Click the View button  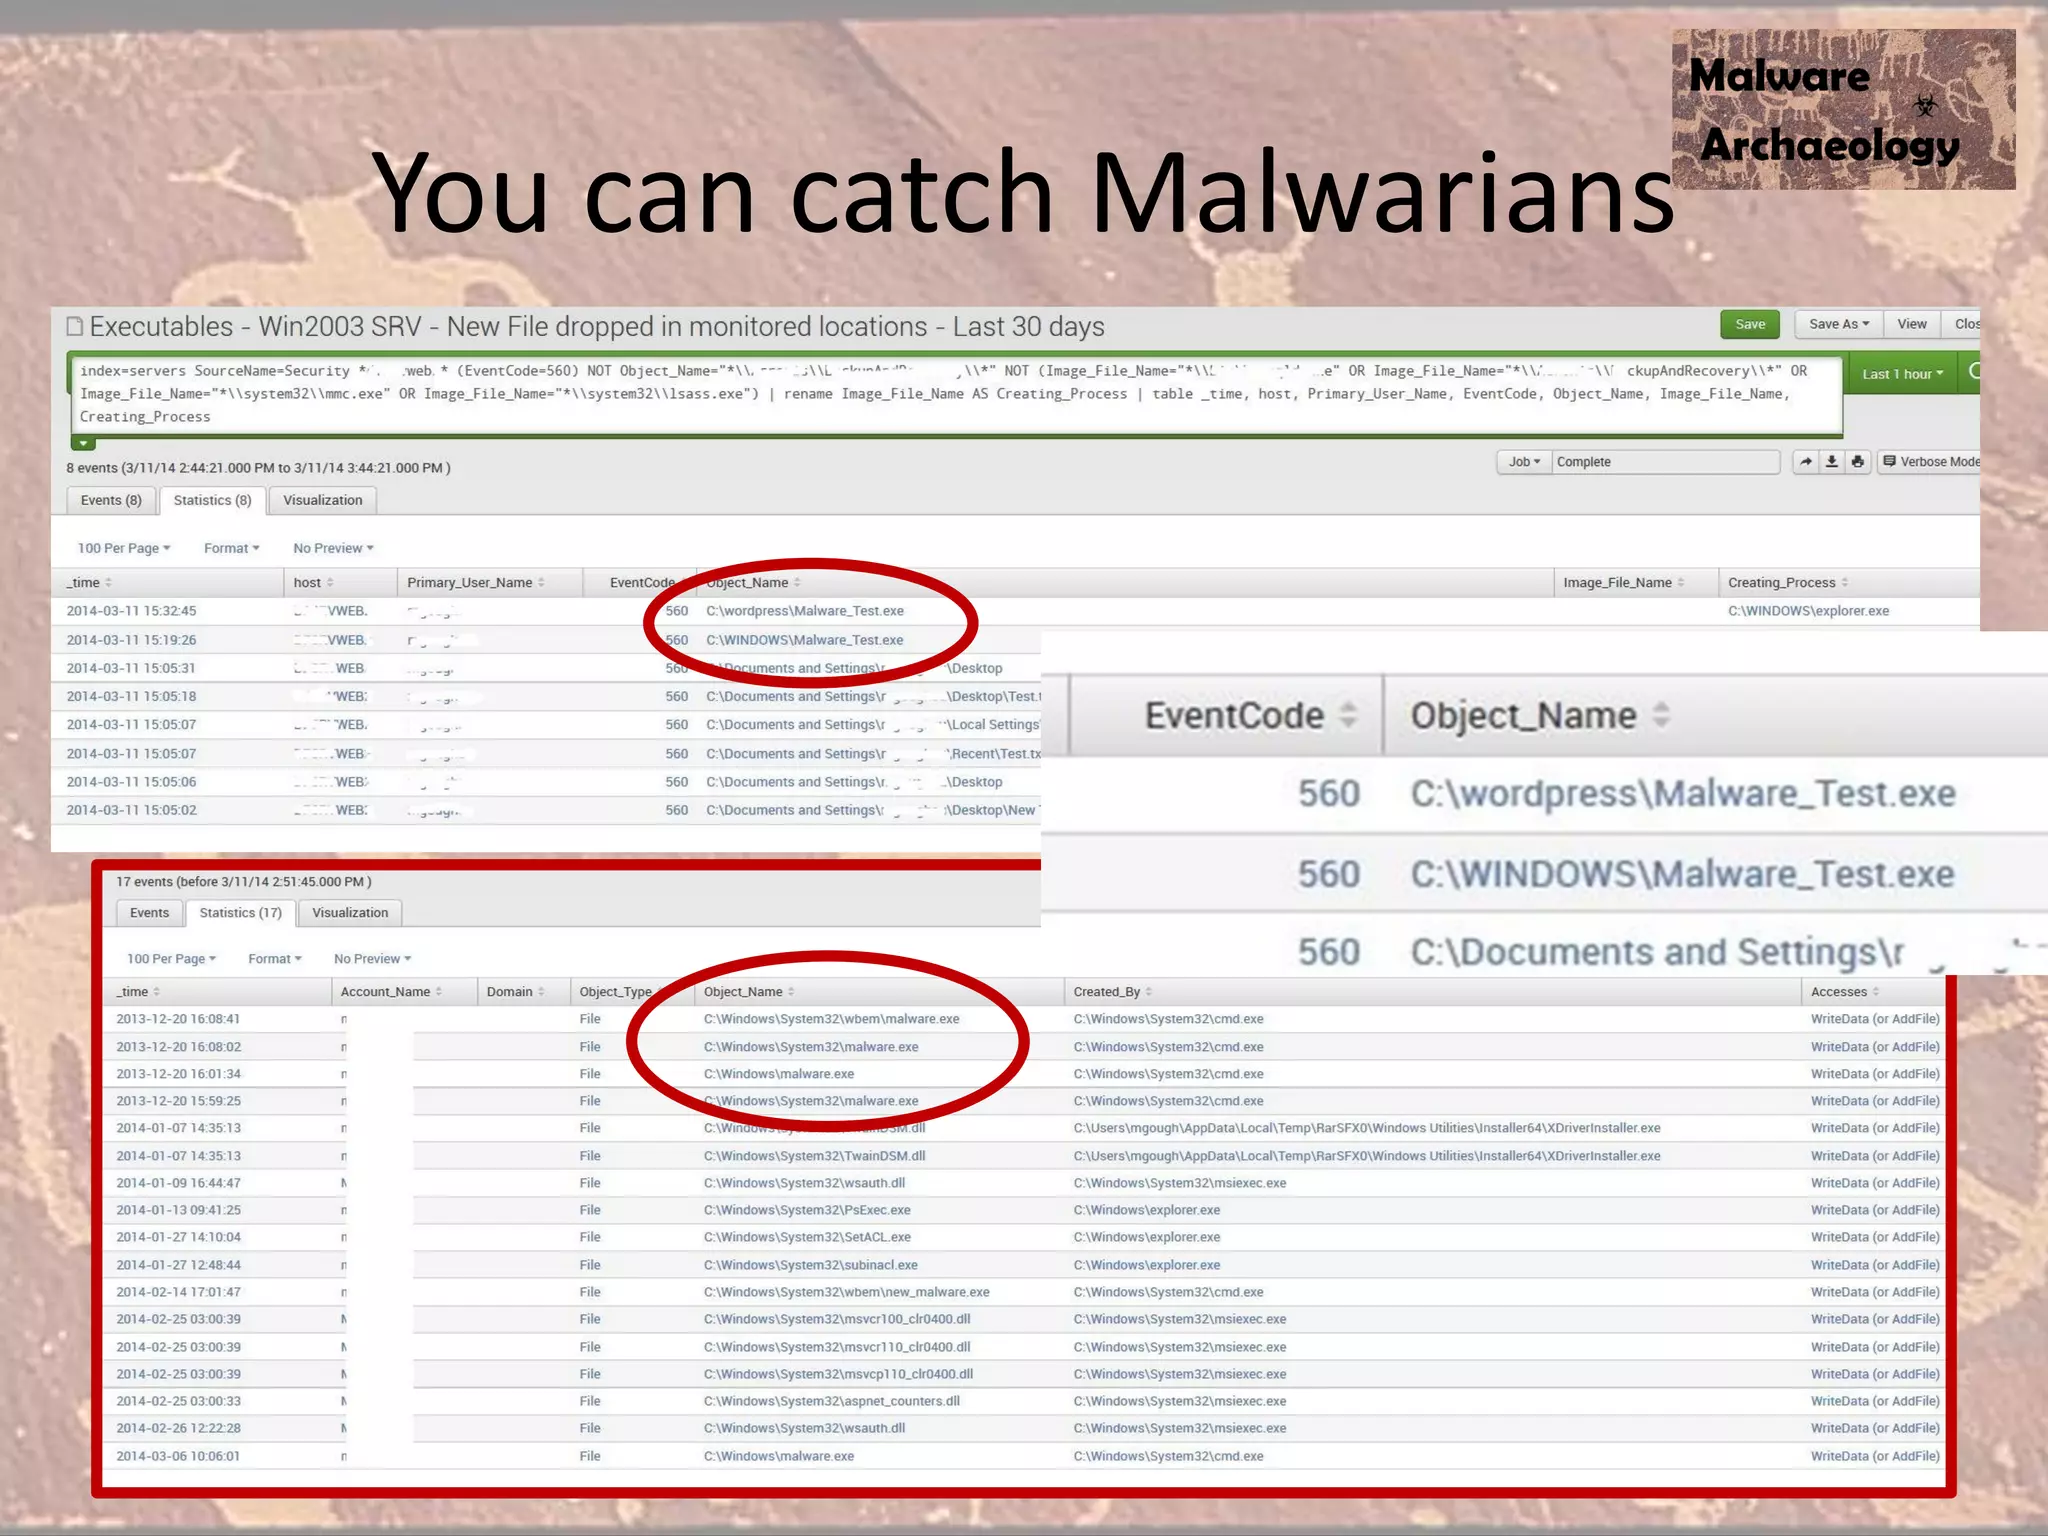coord(1912,324)
